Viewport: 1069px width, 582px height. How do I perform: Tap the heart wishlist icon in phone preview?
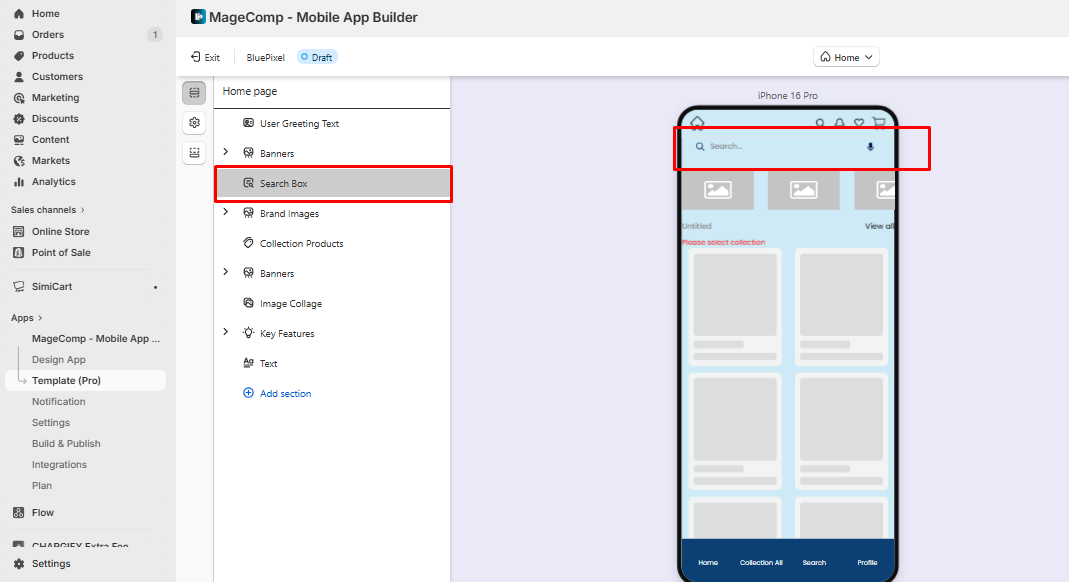click(859, 124)
